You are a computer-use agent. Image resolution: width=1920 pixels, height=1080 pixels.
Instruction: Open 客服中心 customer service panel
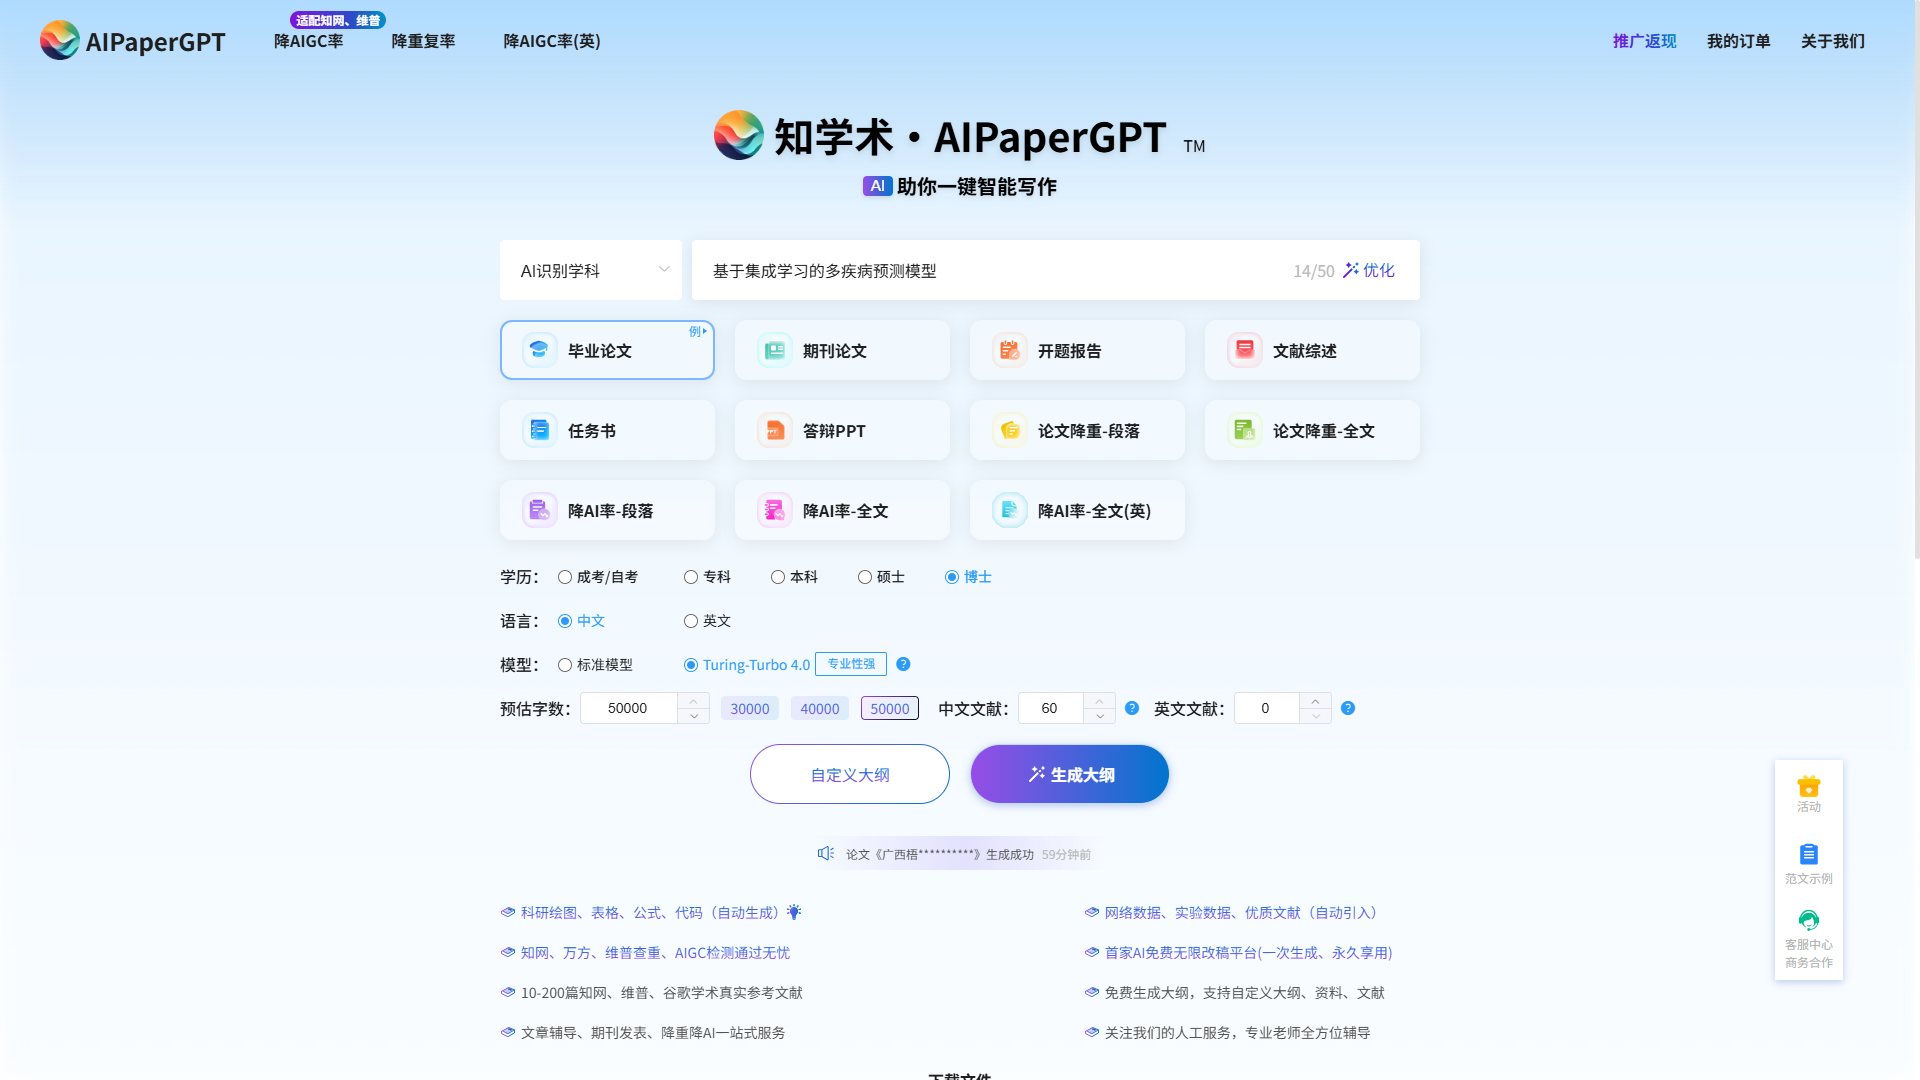1808,925
